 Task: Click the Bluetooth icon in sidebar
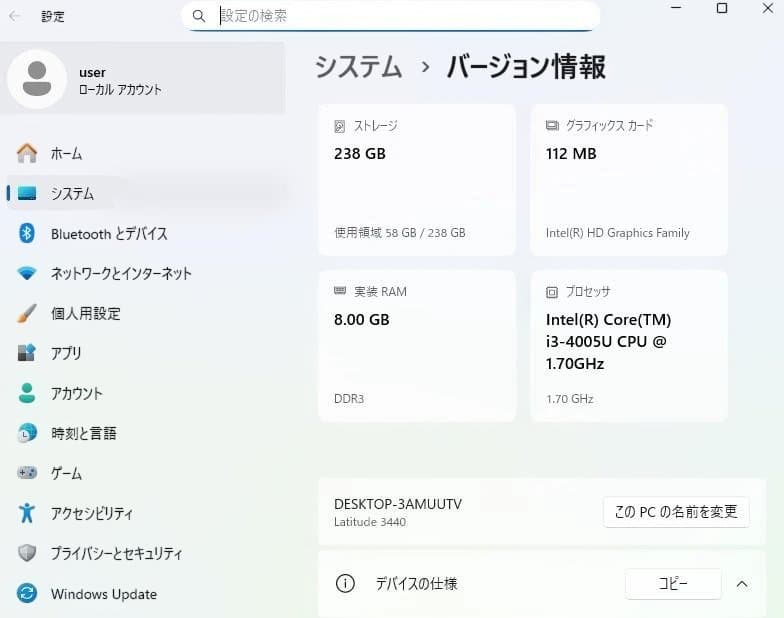[x=27, y=233]
